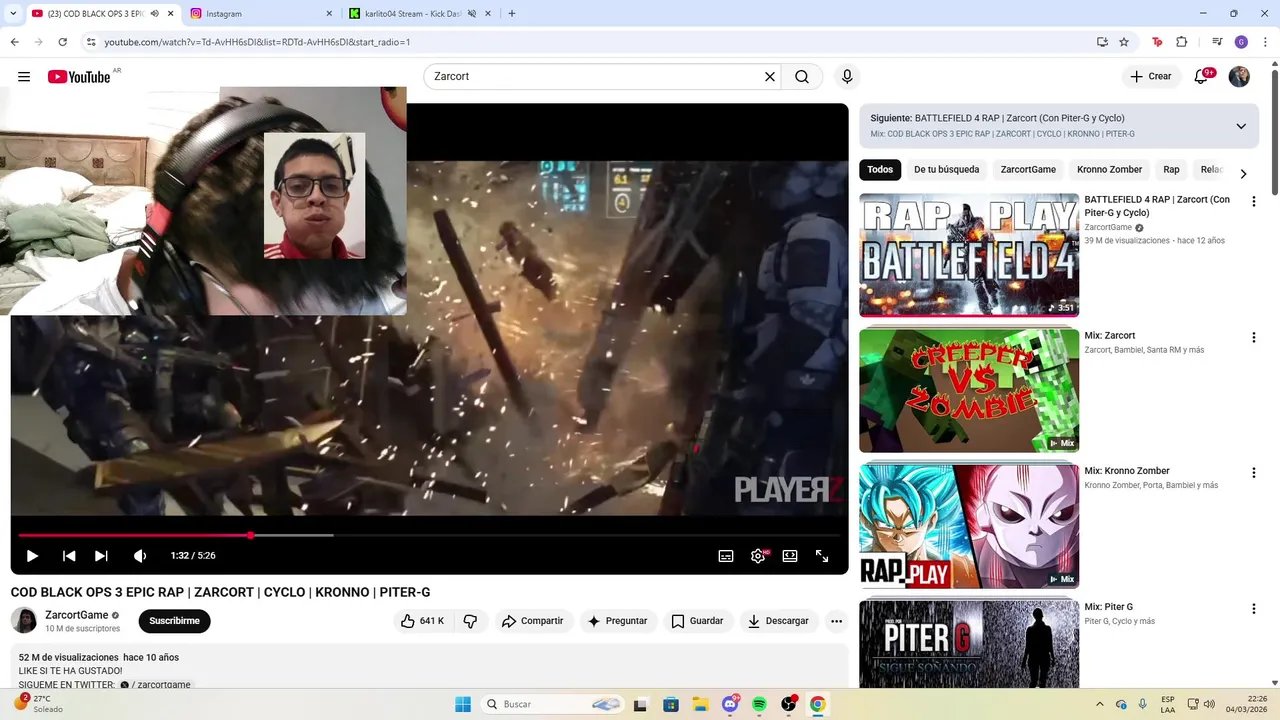Open YouTube account avatar menu
1280x720 pixels.
(x=1239, y=77)
